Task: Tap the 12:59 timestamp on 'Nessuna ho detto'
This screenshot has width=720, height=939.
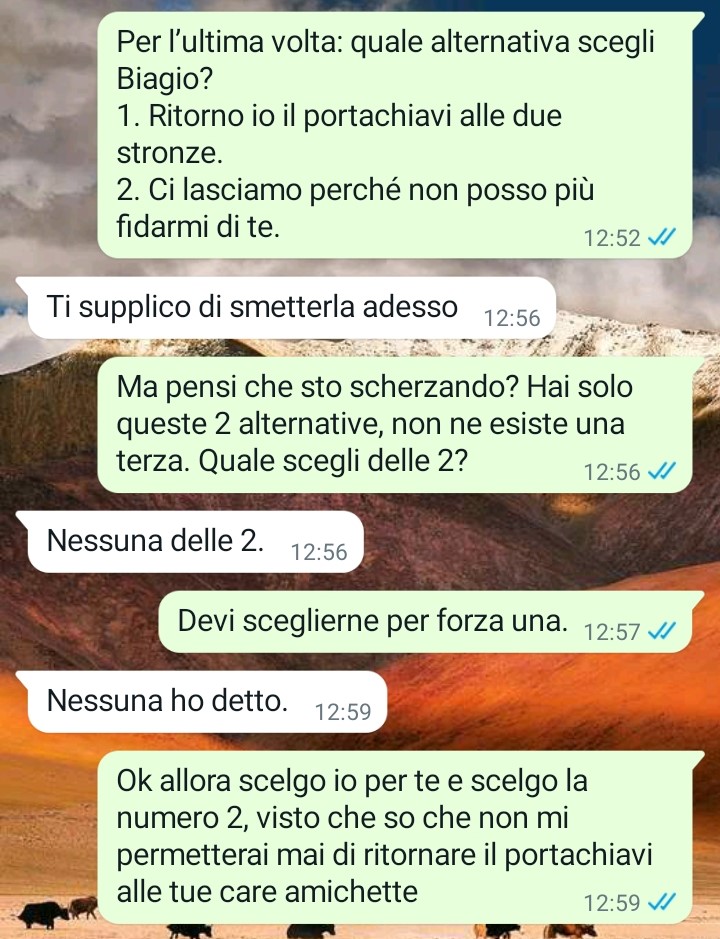Action: pos(343,711)
